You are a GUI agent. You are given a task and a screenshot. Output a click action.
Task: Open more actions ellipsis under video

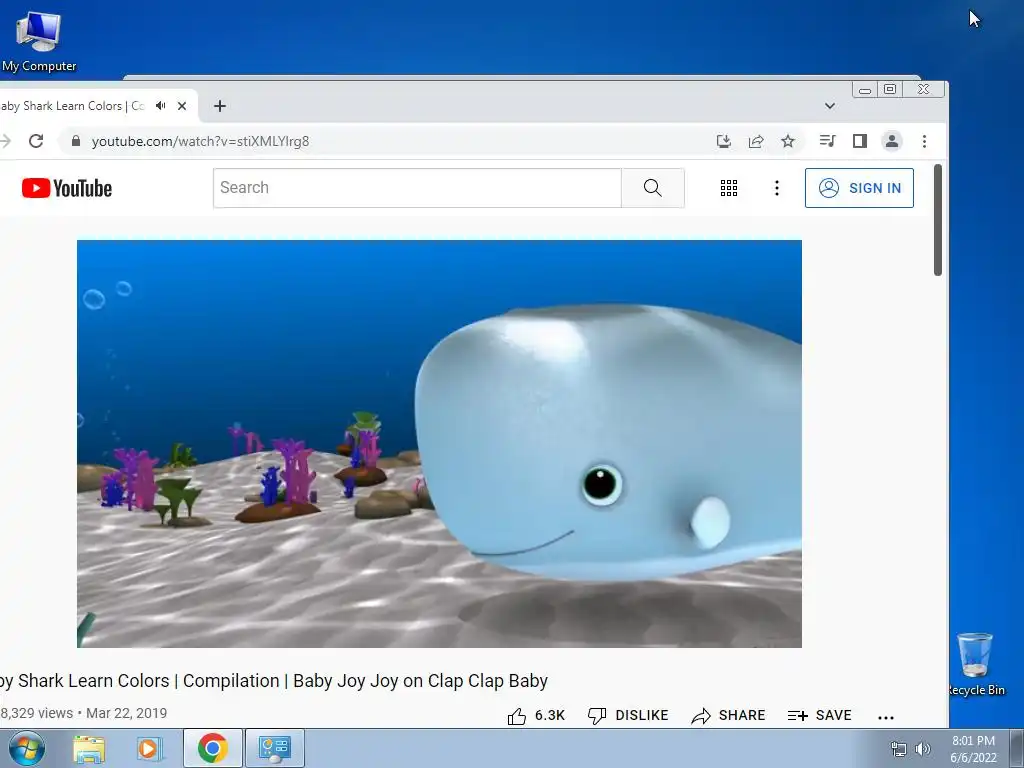[x=886, y=717]
